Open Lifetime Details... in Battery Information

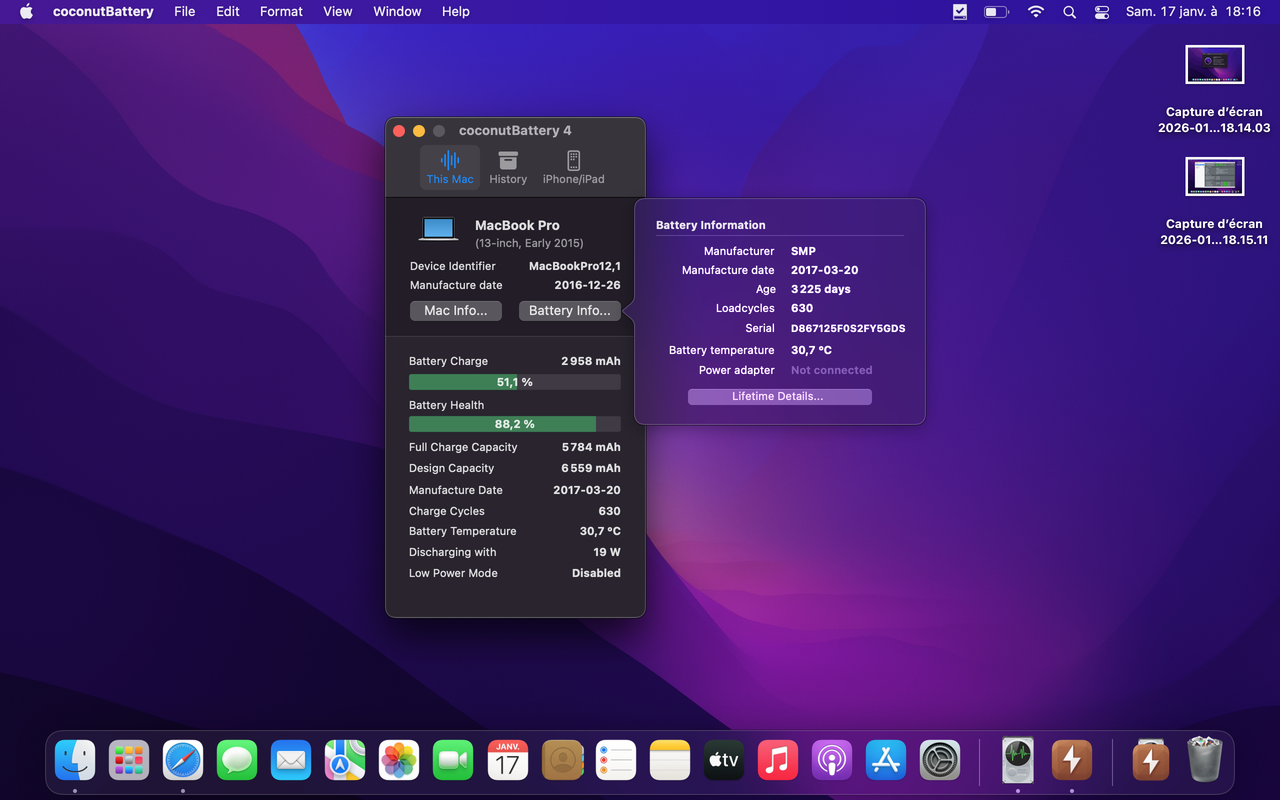tap(779, 397)
